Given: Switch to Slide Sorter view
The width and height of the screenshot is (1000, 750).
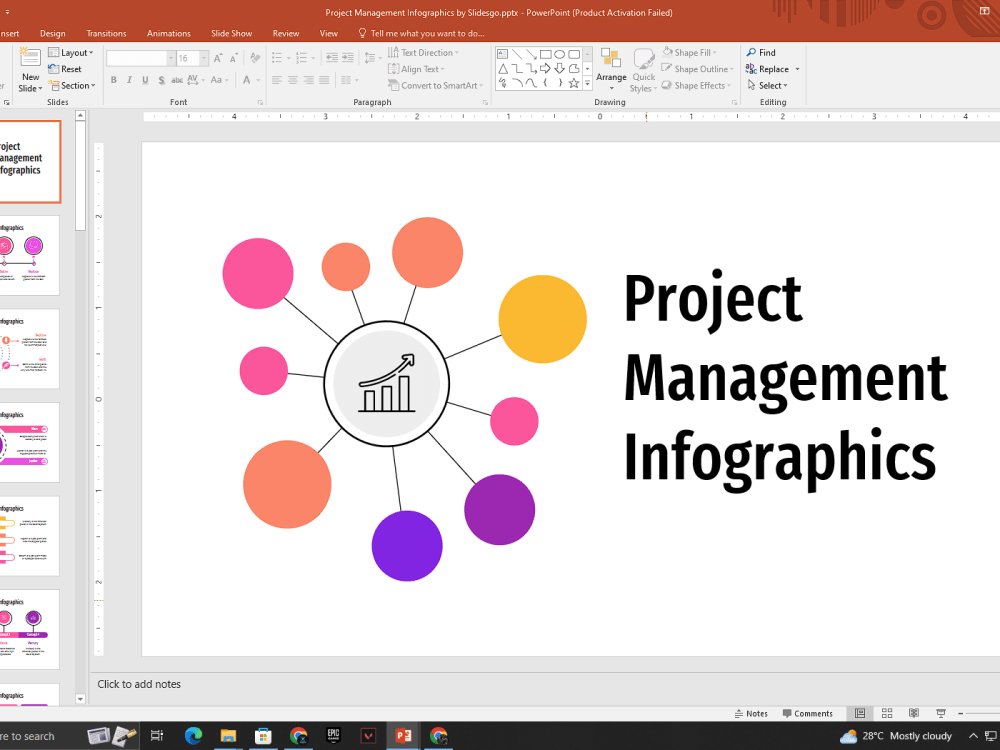Looking at the screenshot, I should [887, 713].
